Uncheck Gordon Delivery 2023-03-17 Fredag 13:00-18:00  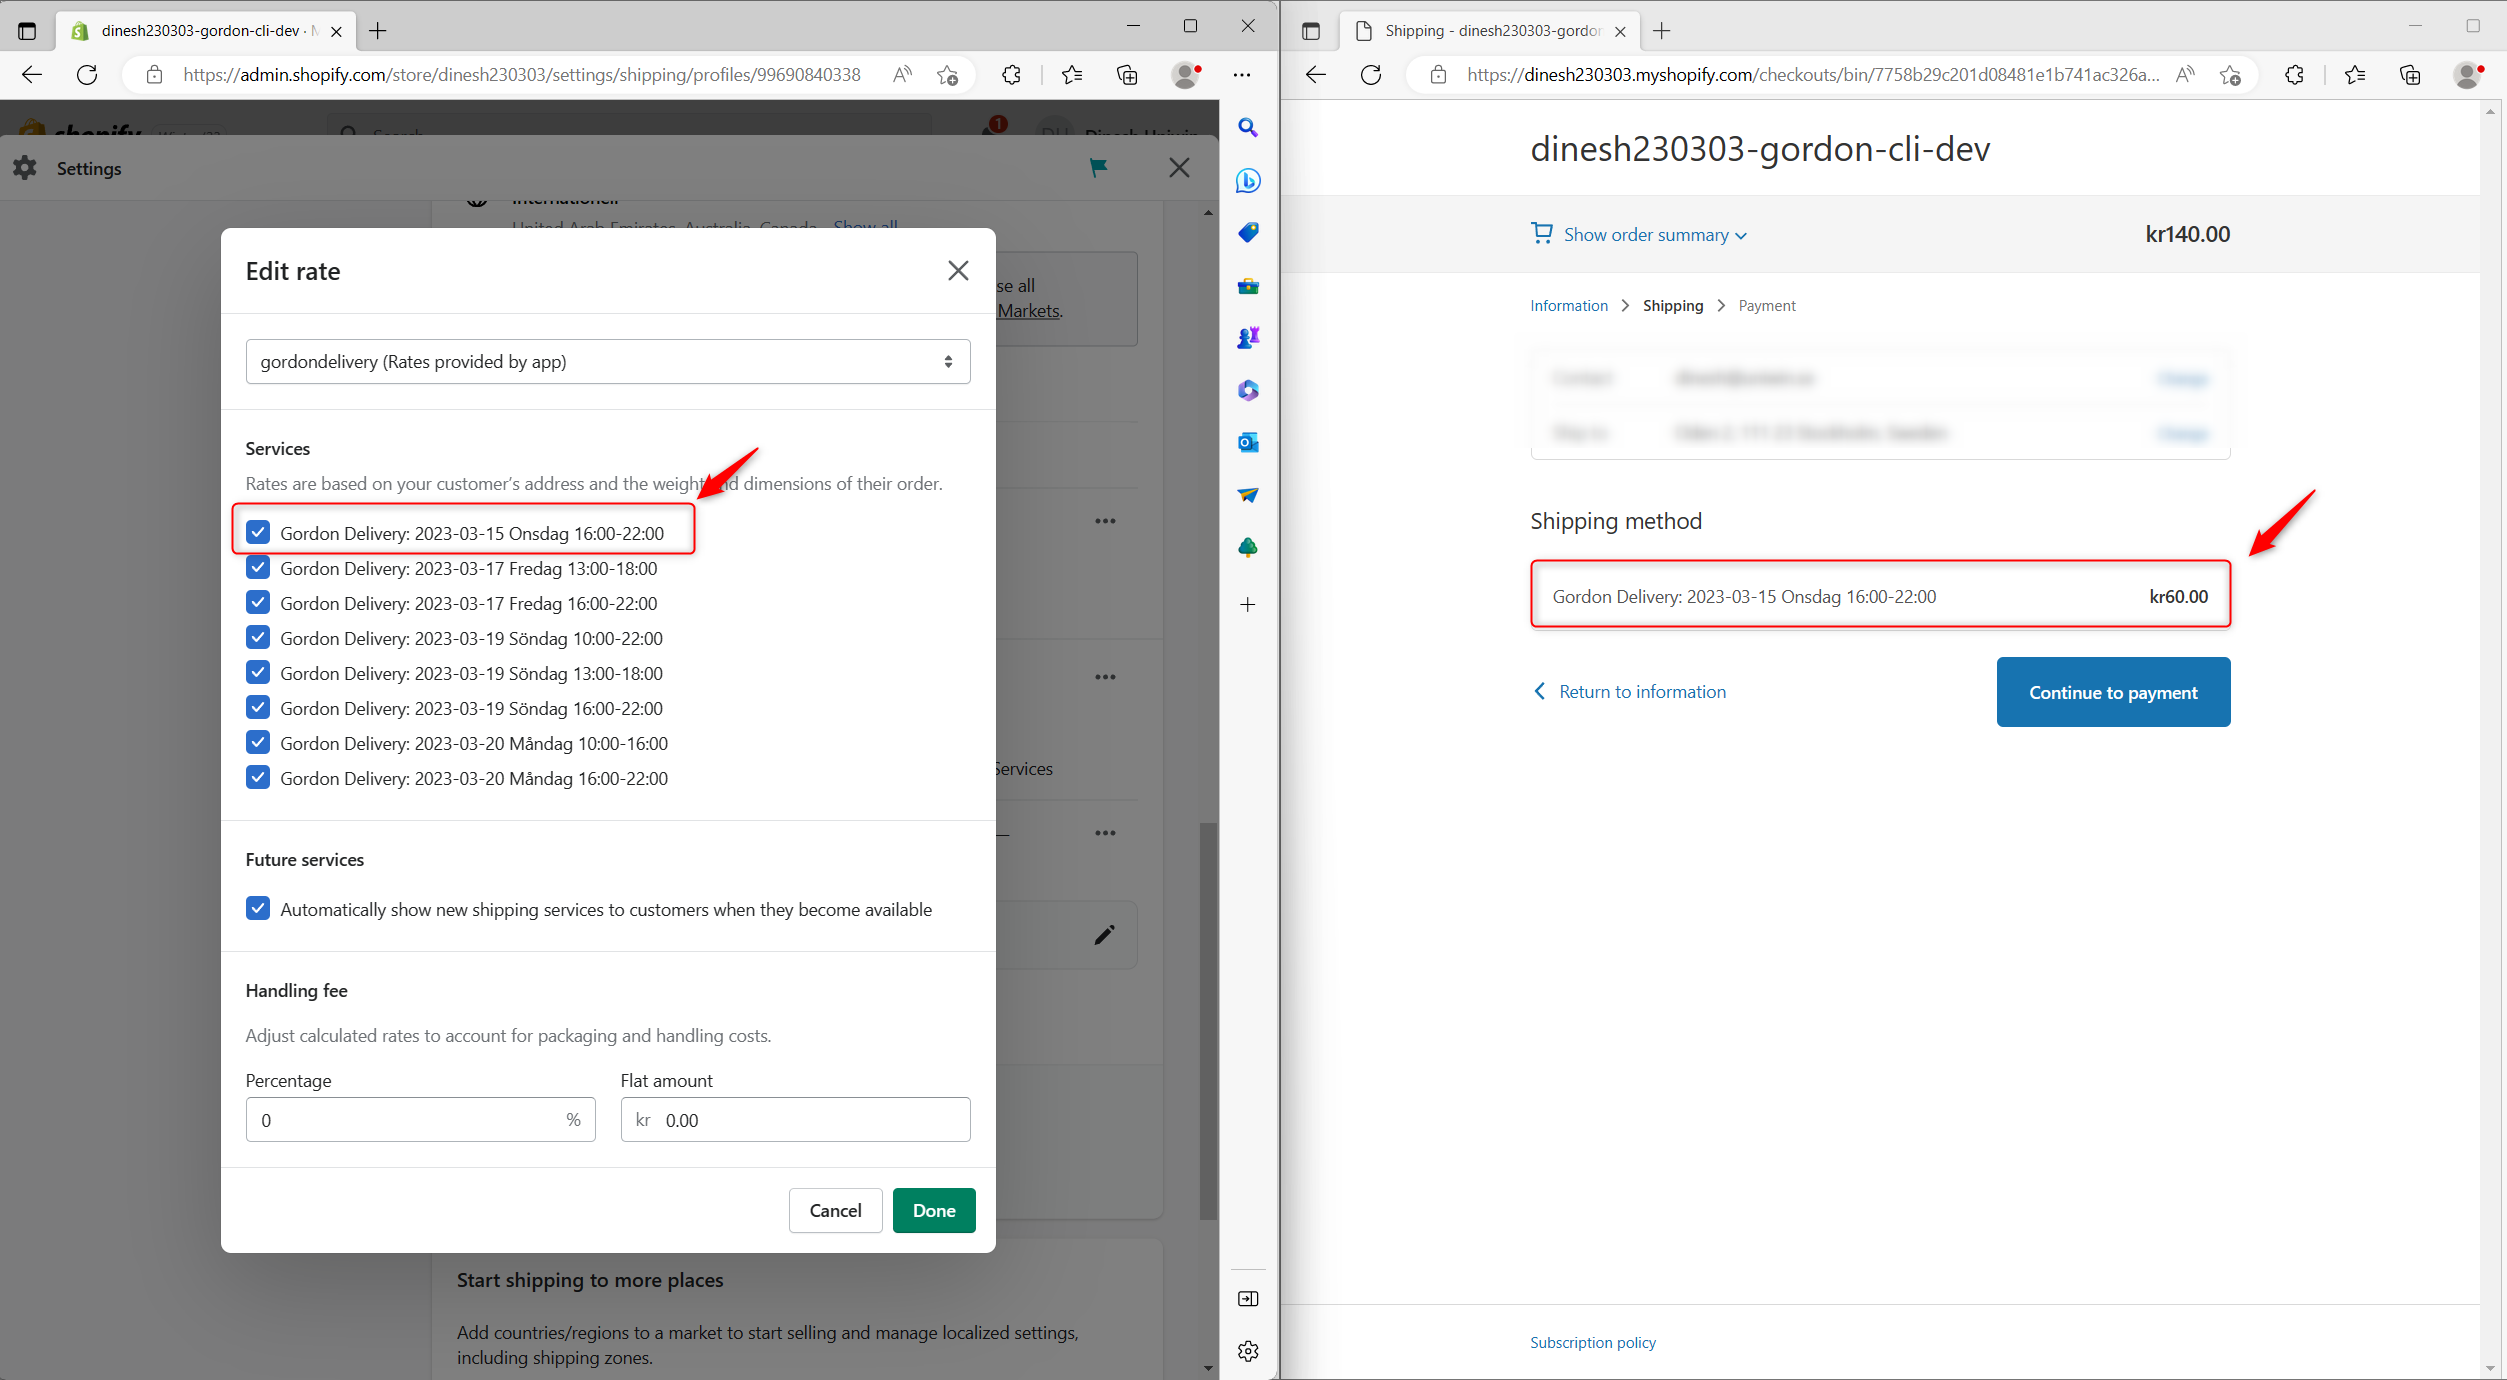258,568
